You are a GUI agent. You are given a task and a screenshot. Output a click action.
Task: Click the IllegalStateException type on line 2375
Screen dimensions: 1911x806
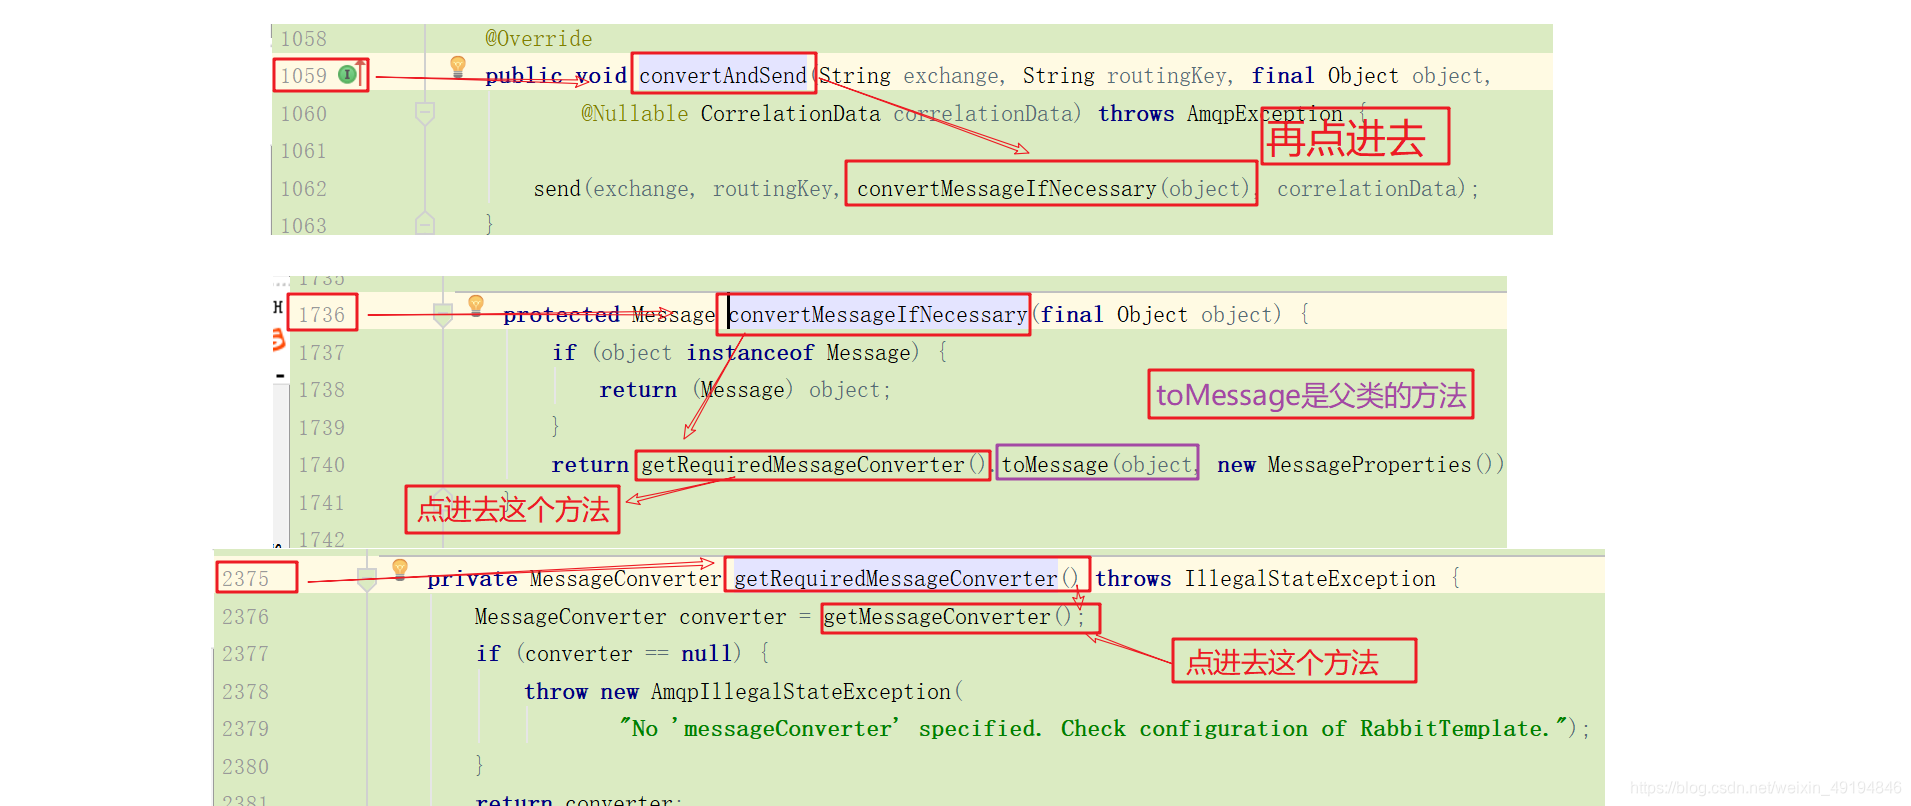[1310, 579]
